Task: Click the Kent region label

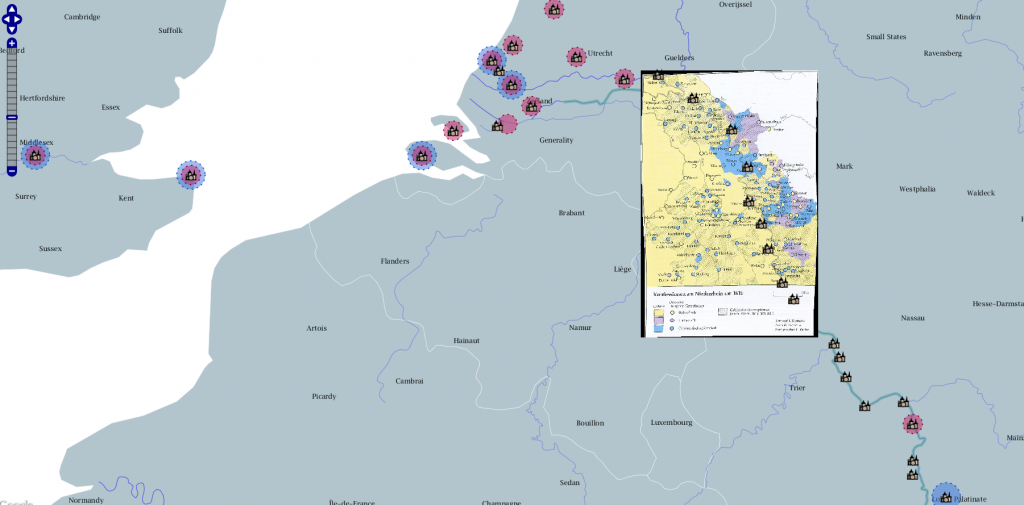Action: [126, 198]
